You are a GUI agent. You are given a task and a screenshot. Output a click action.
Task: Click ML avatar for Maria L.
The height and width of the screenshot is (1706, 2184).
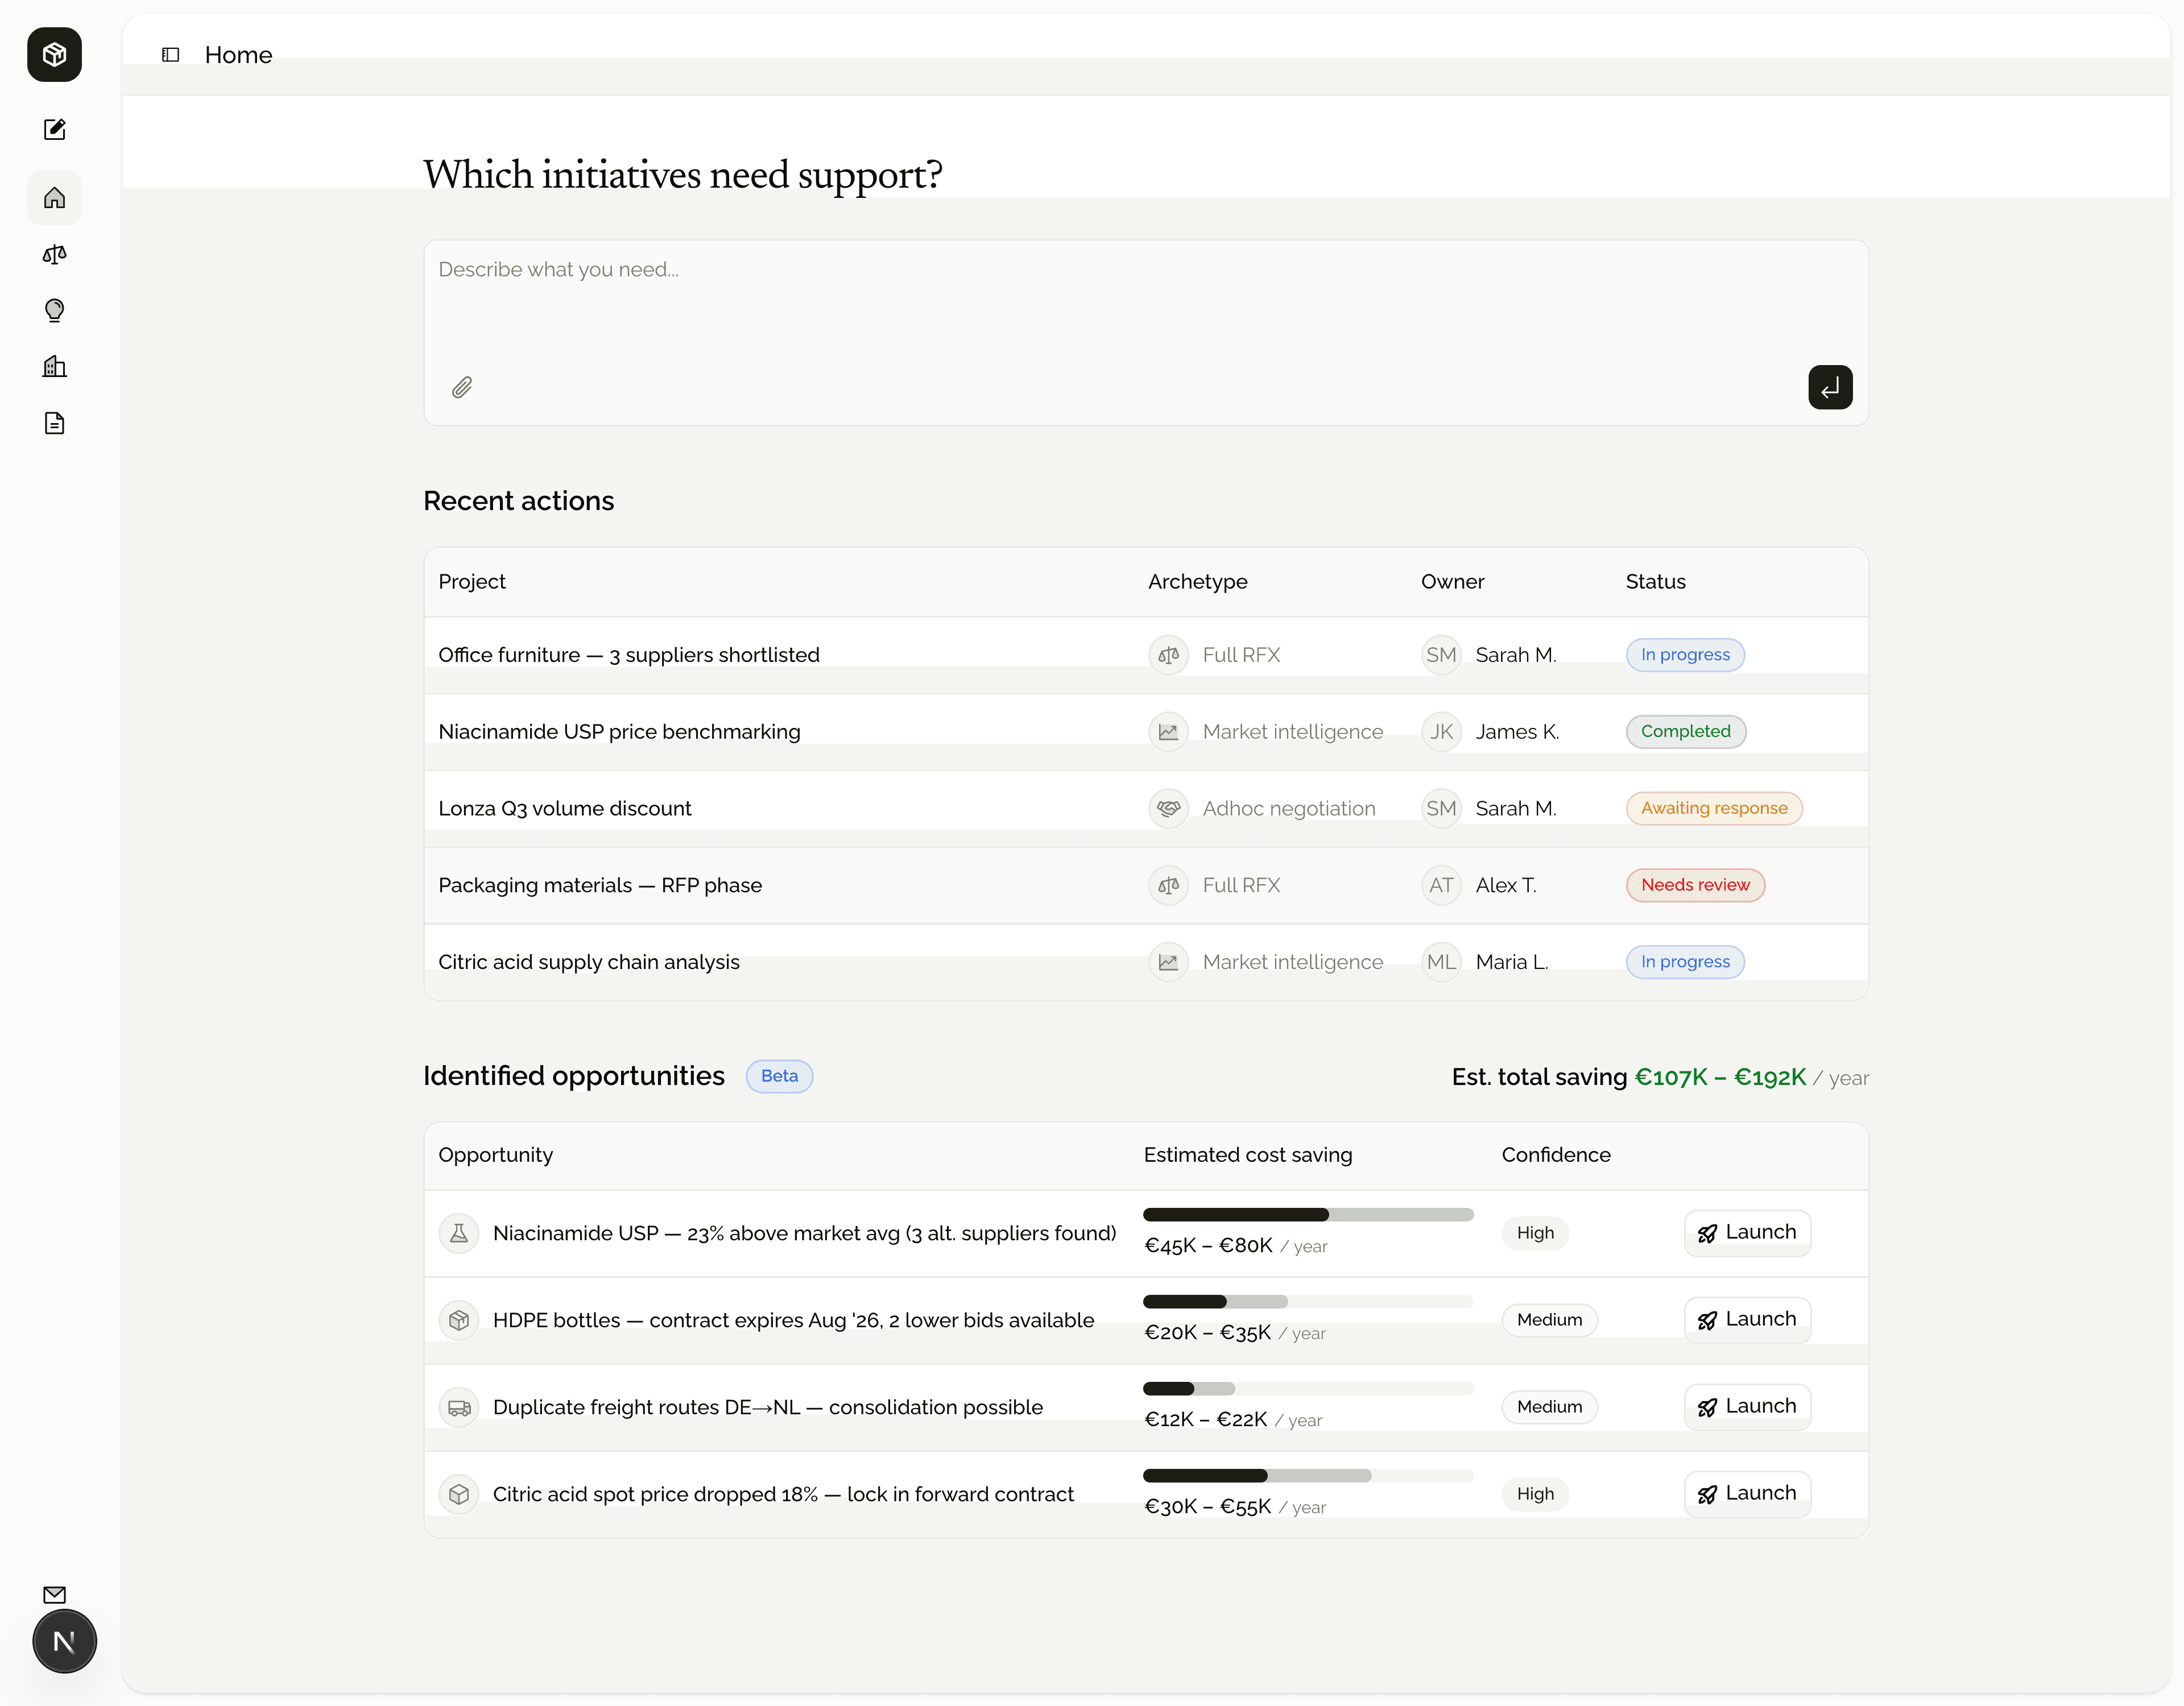(x=1441, y=962)
